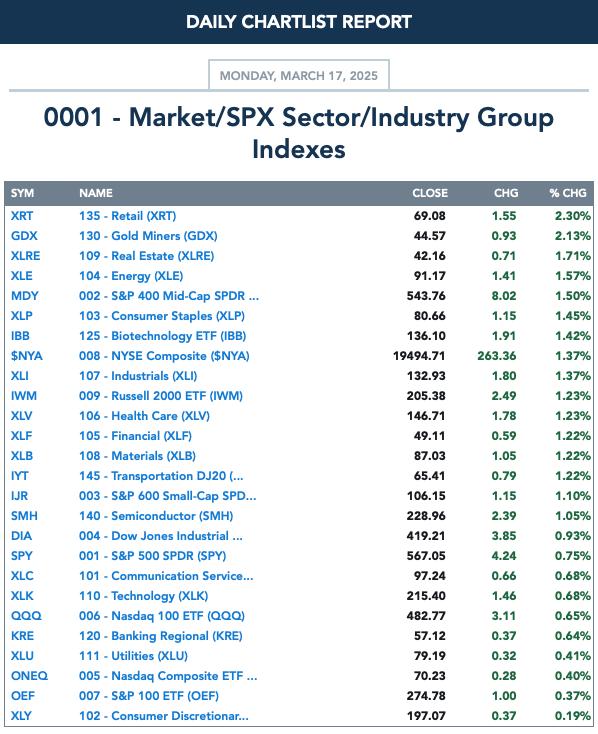
Task: Open the 109 - Real Estate (XLRE) link
Action: pos(146,256)
